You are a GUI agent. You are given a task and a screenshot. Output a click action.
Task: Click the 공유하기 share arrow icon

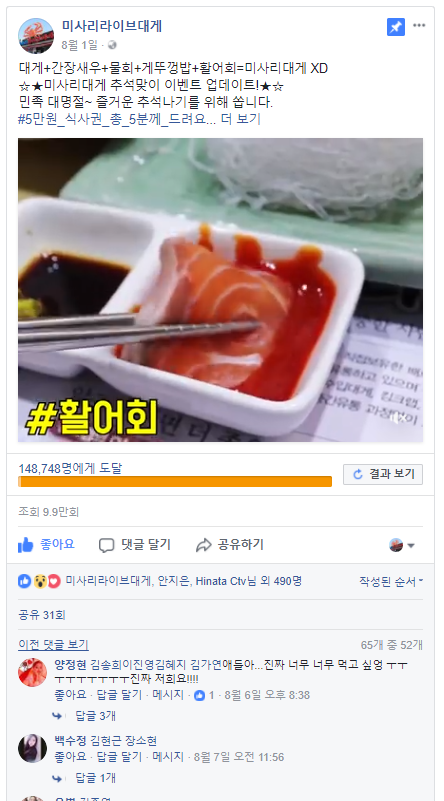(203, 545)
